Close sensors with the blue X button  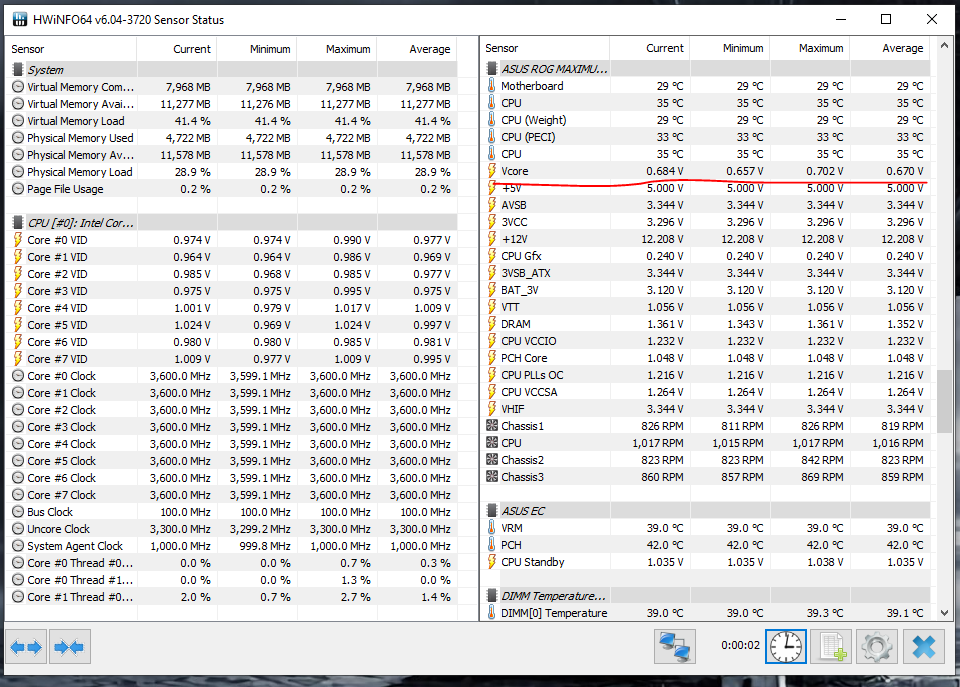[923, 647]
